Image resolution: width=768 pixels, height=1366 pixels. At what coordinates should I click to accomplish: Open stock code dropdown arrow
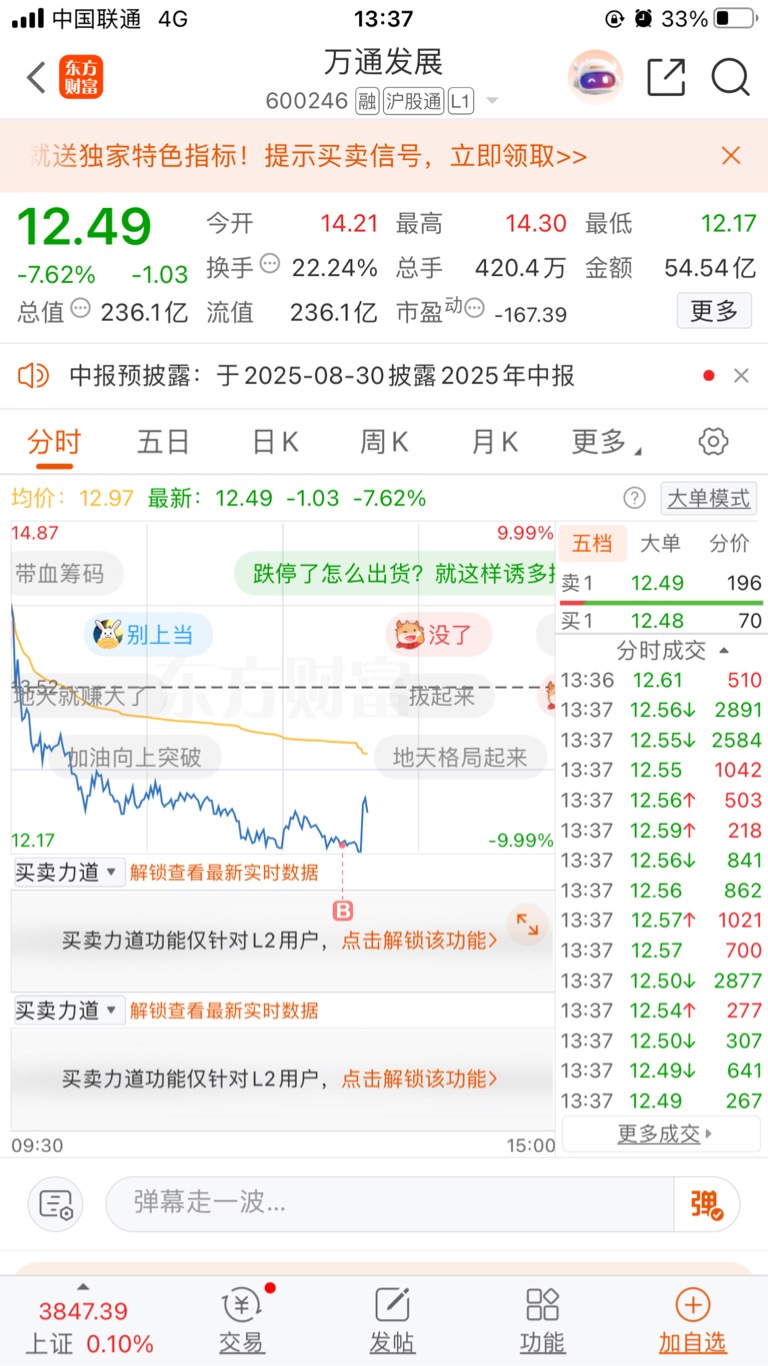coord(491,102)
